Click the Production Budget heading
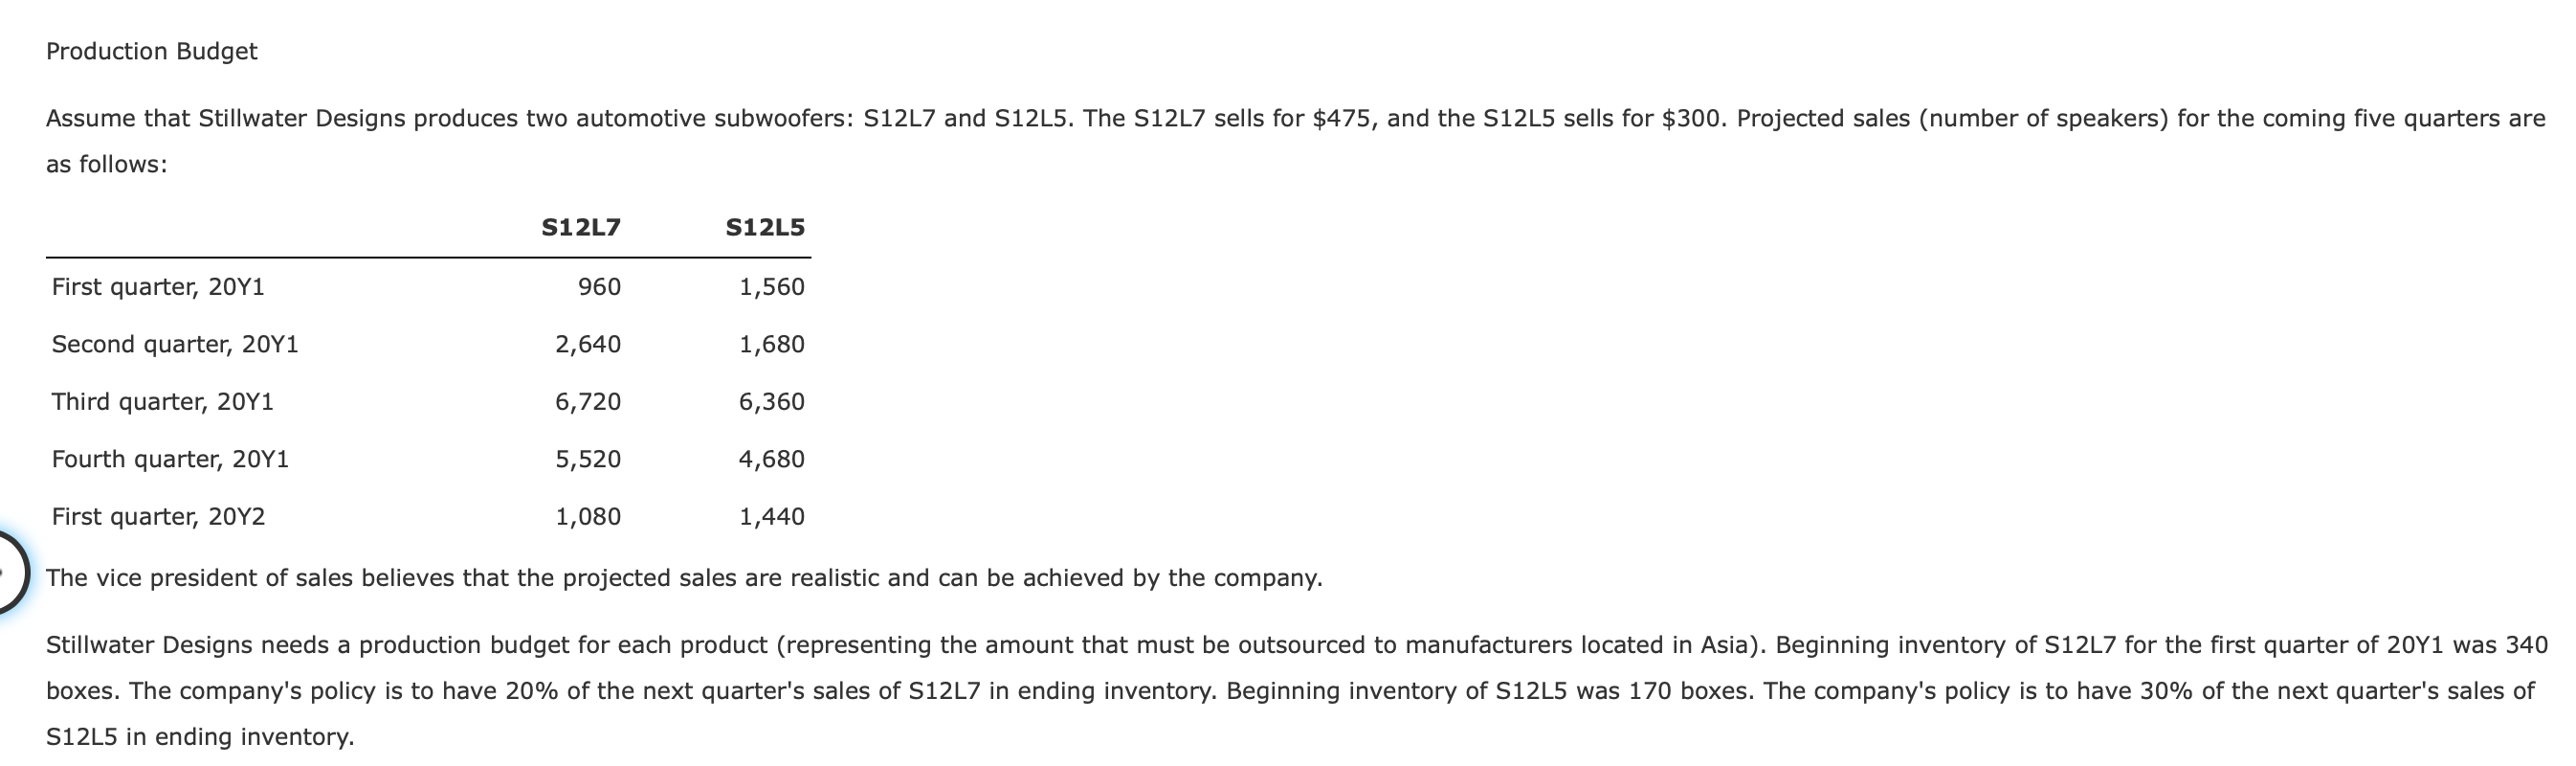Screen dimensions: 2576x766 coord(151,52)
